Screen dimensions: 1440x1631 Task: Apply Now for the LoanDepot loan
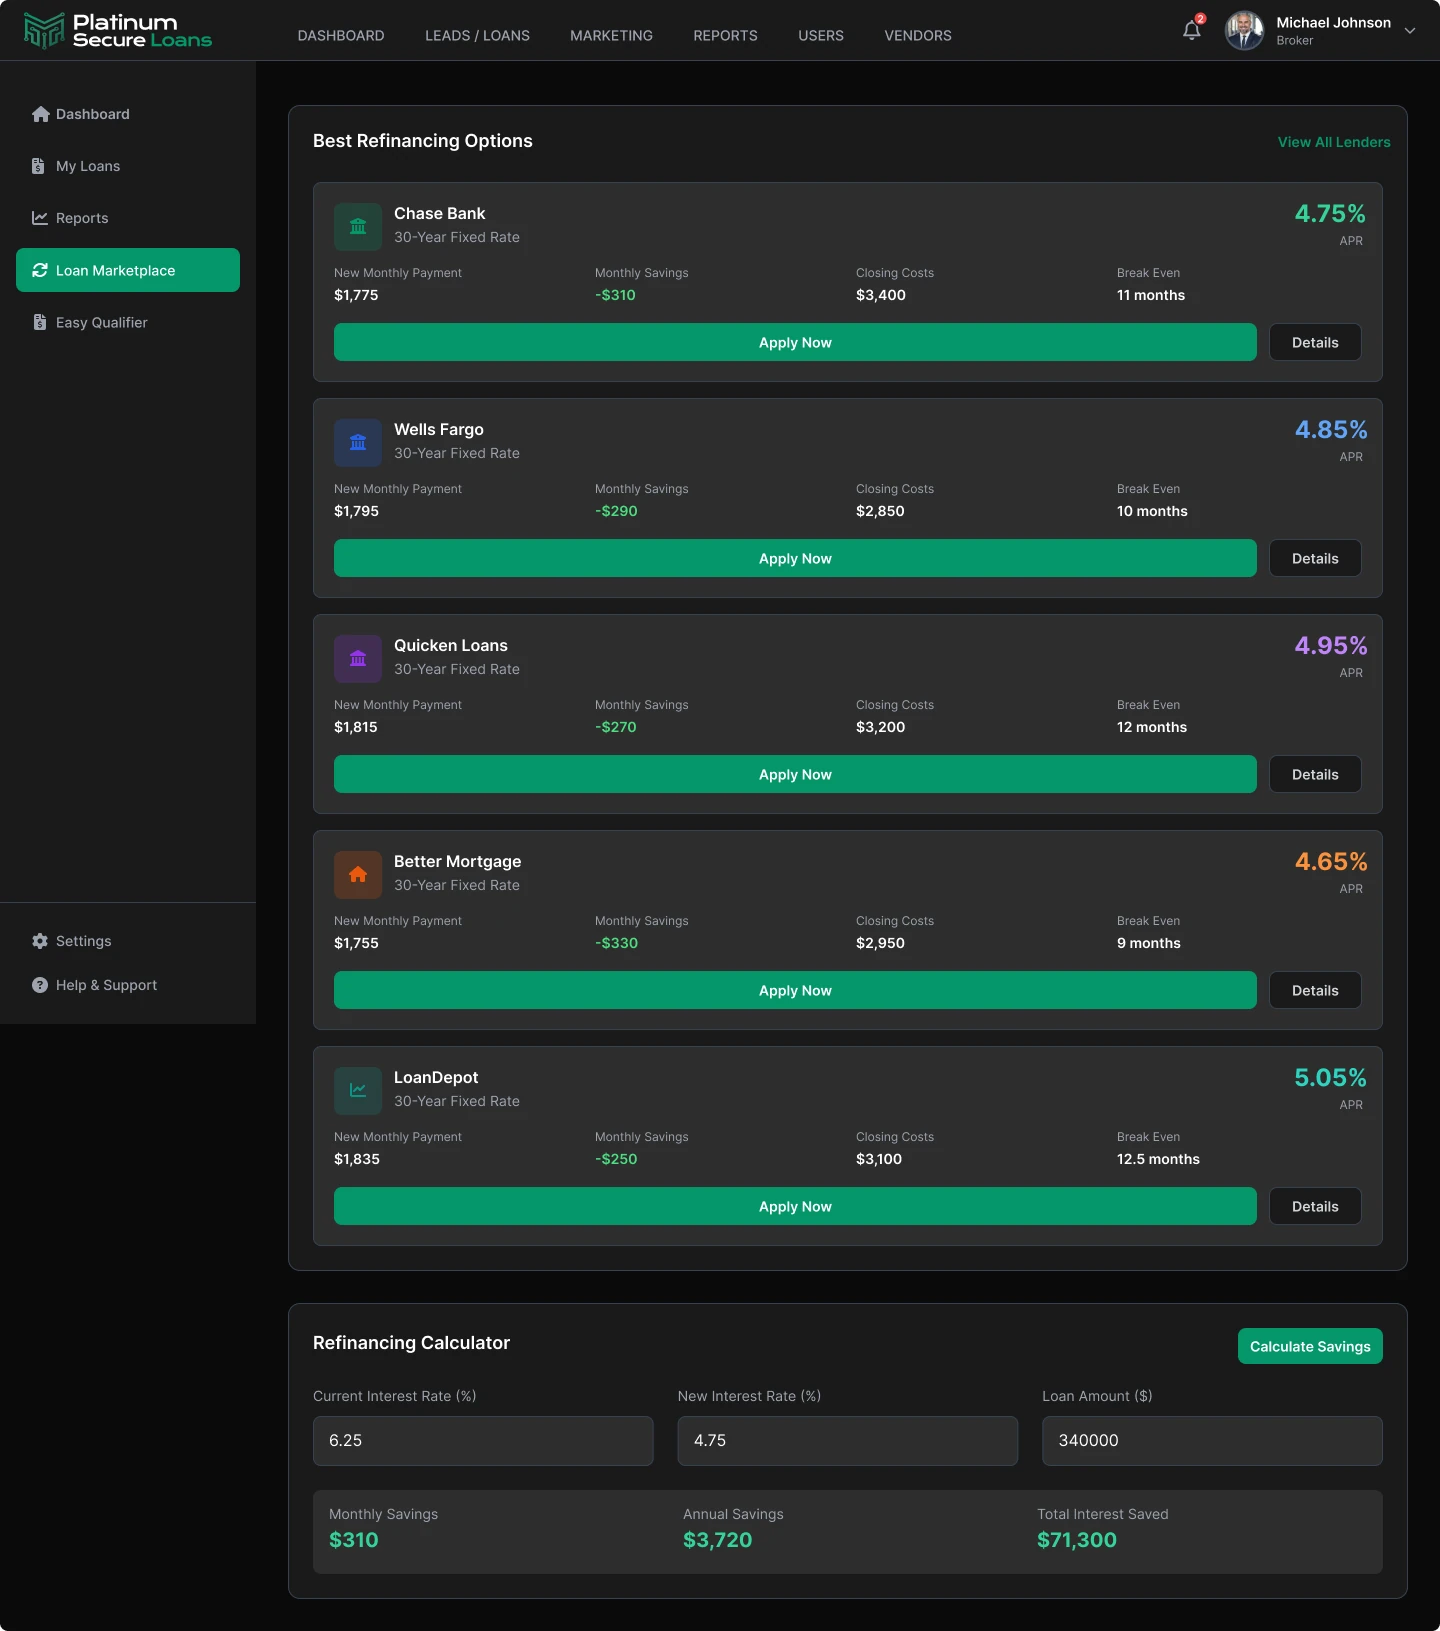click(x=795, y=1206)
